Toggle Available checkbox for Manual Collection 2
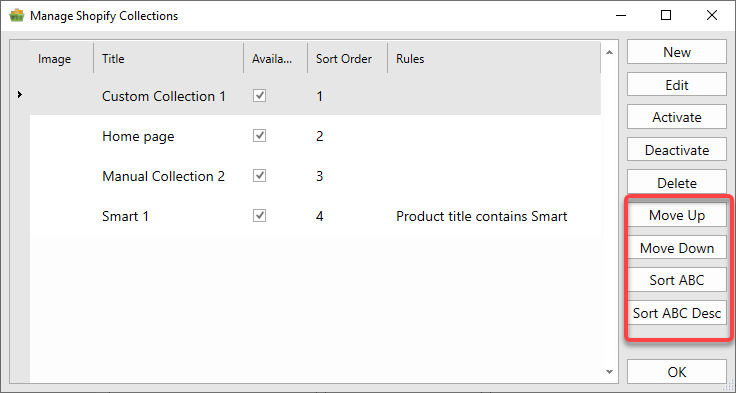 point(260,176)
